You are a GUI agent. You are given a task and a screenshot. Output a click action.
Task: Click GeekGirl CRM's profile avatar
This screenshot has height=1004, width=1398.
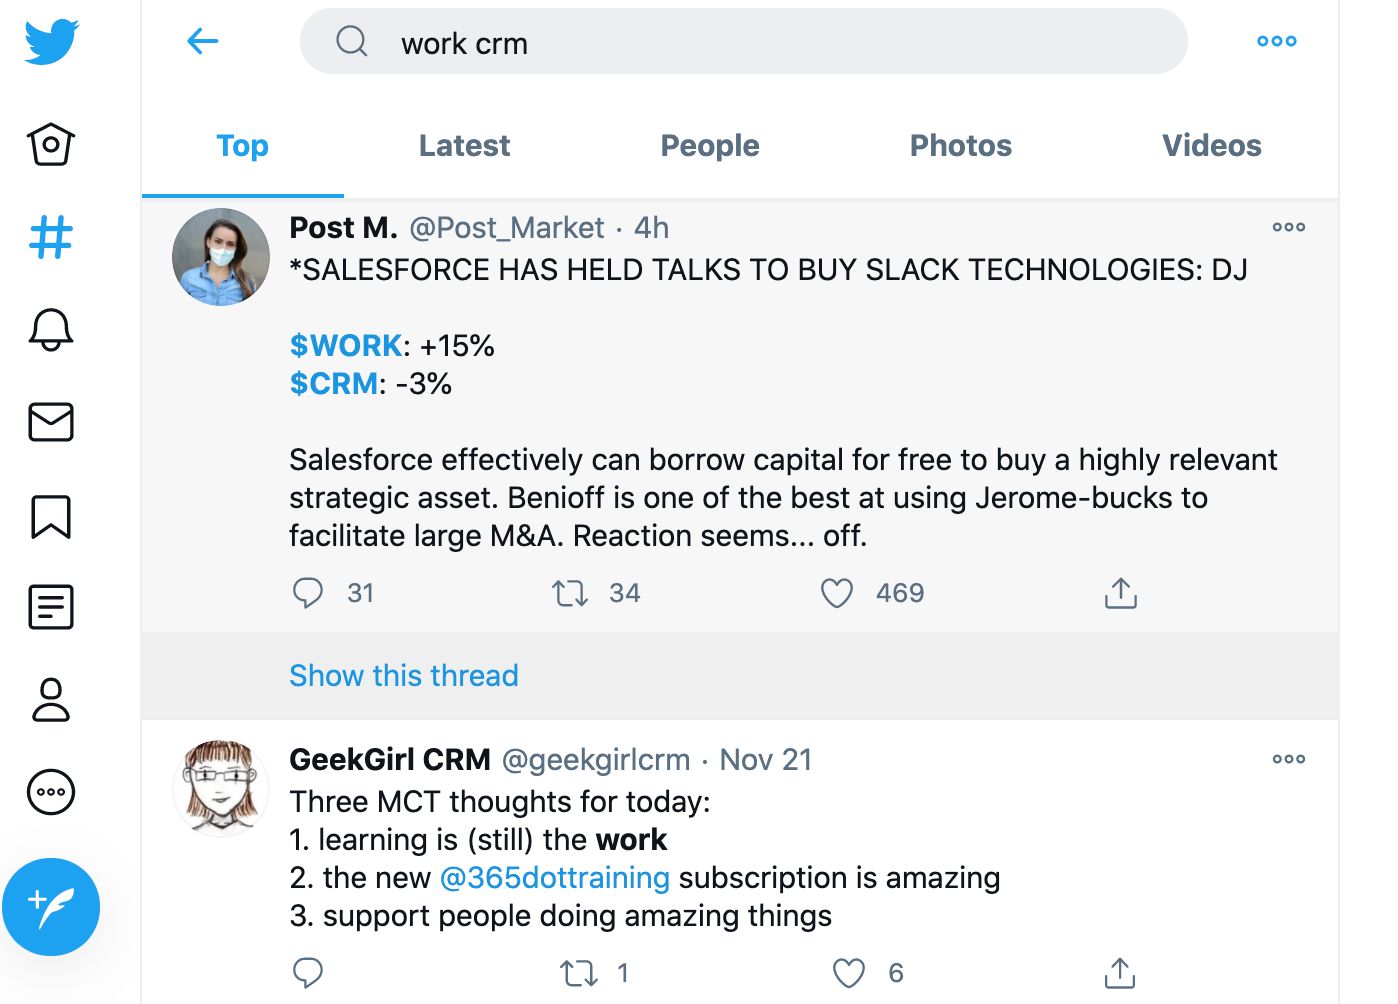click(221, 789)
